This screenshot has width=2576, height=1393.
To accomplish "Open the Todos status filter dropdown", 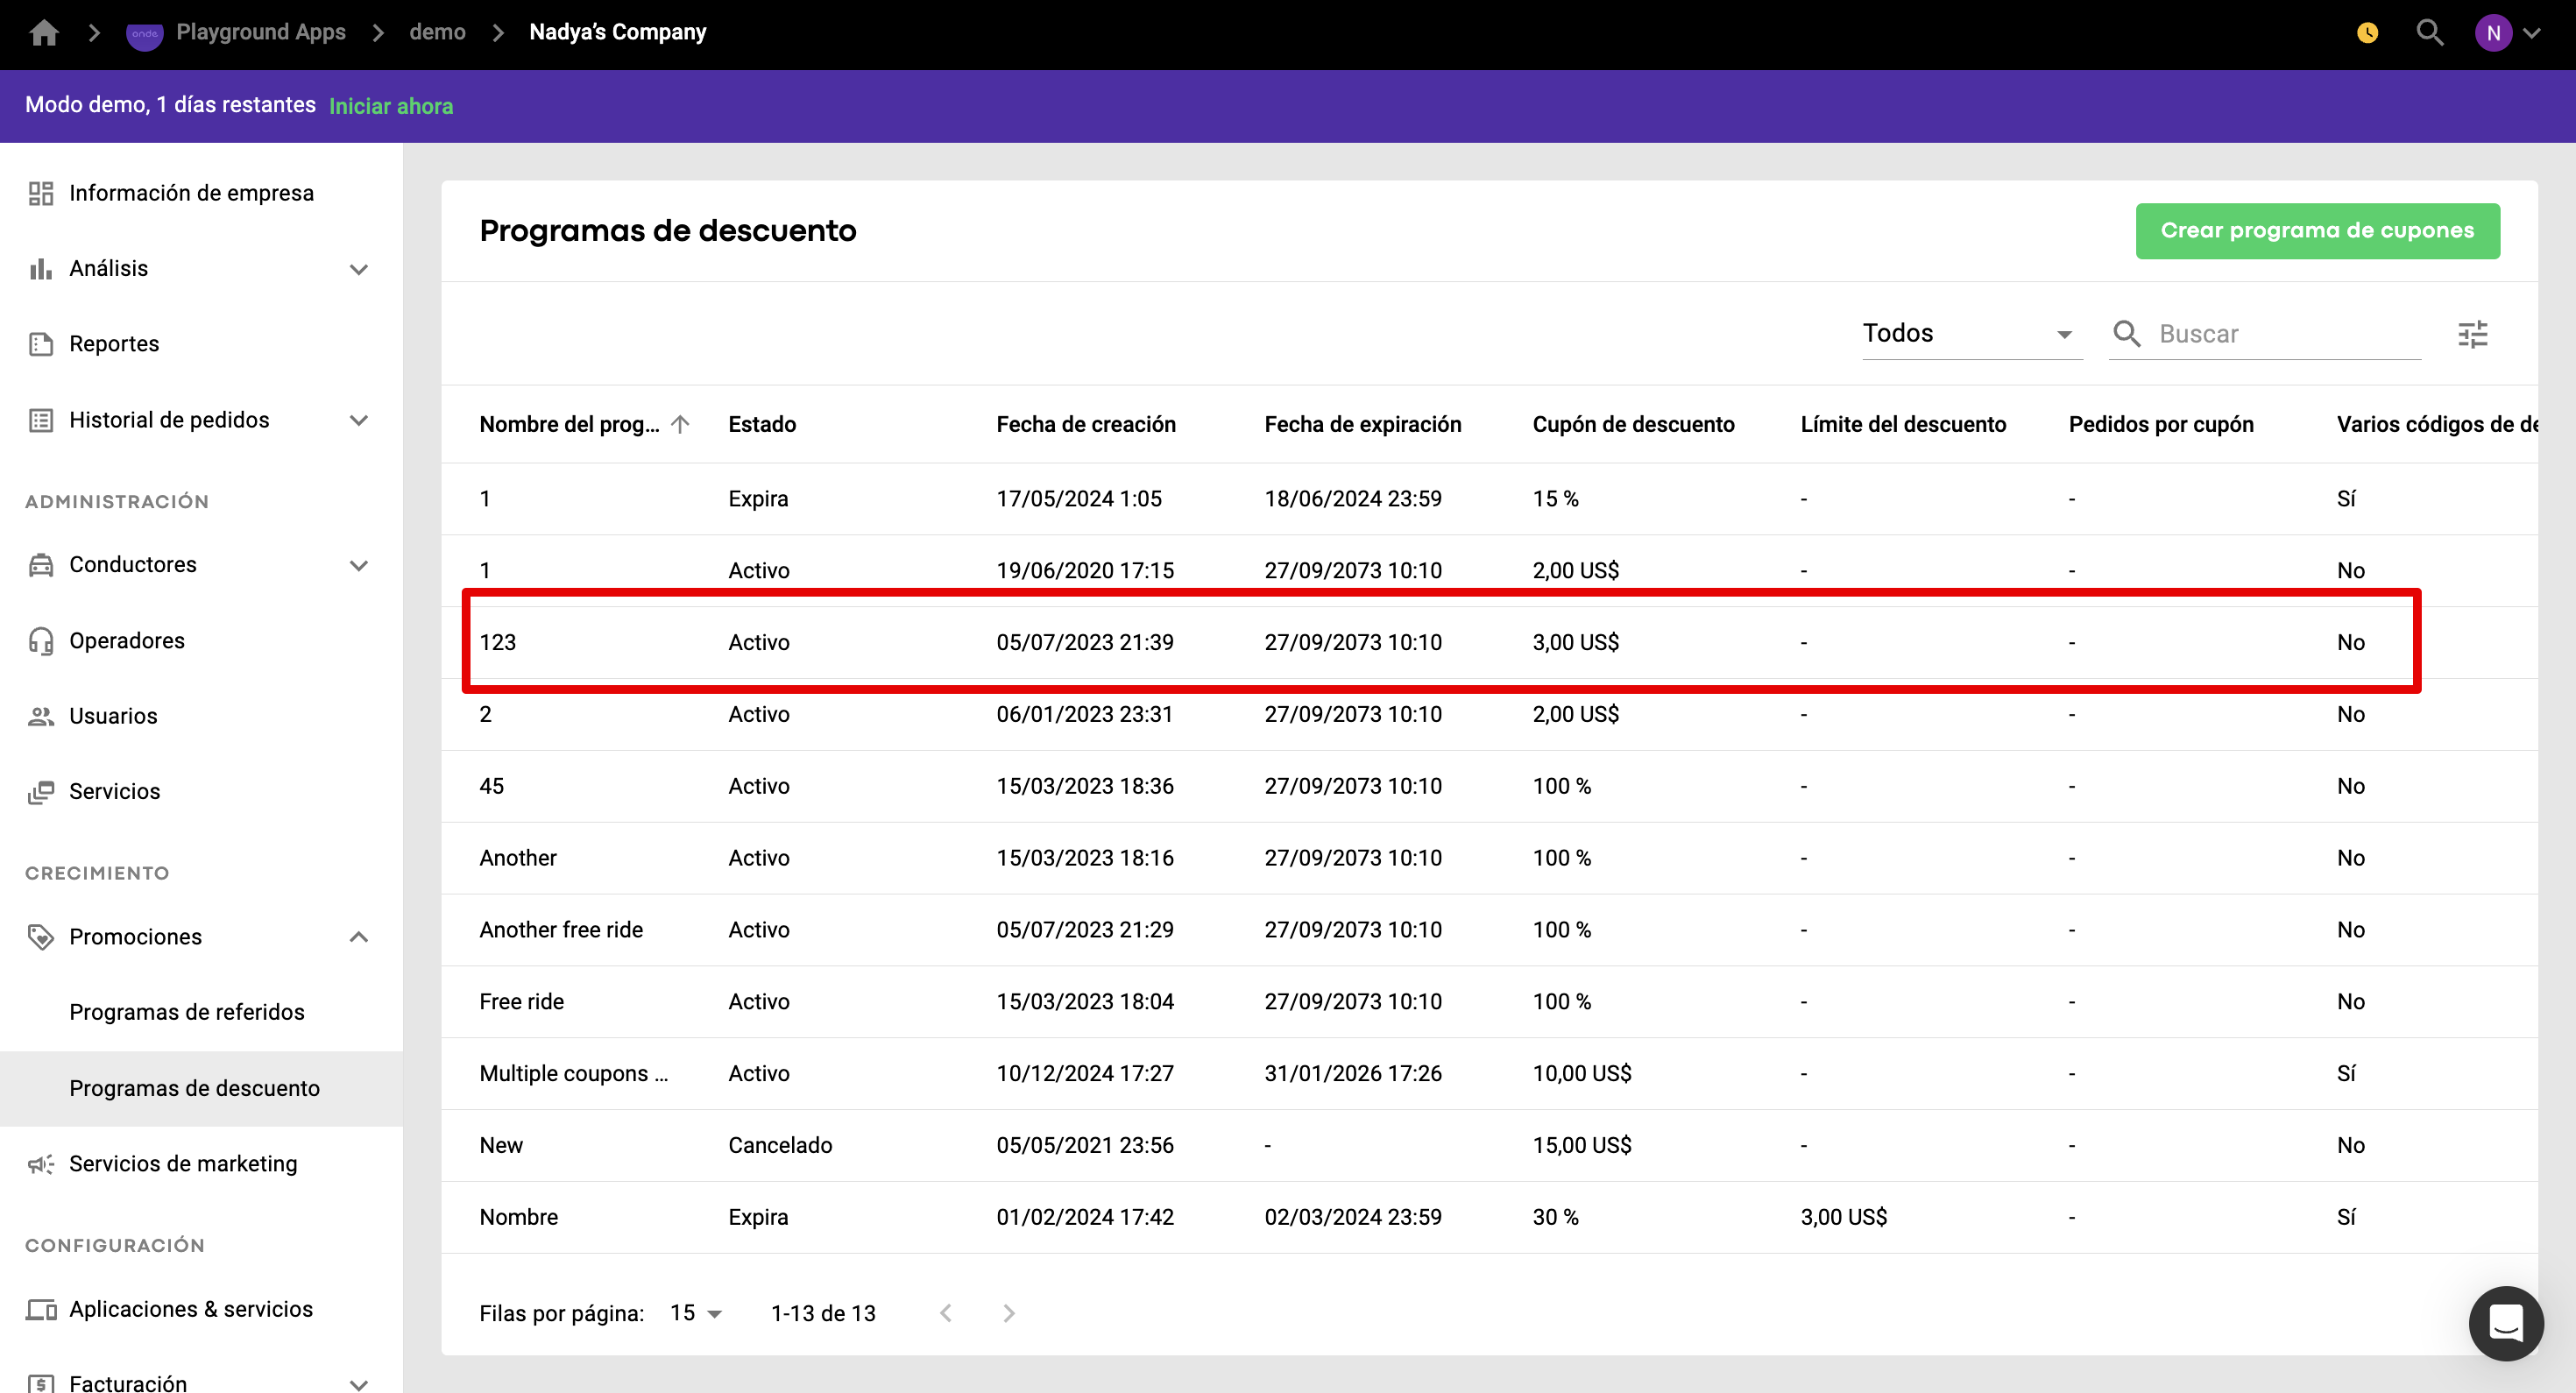I will [1970, 334].
